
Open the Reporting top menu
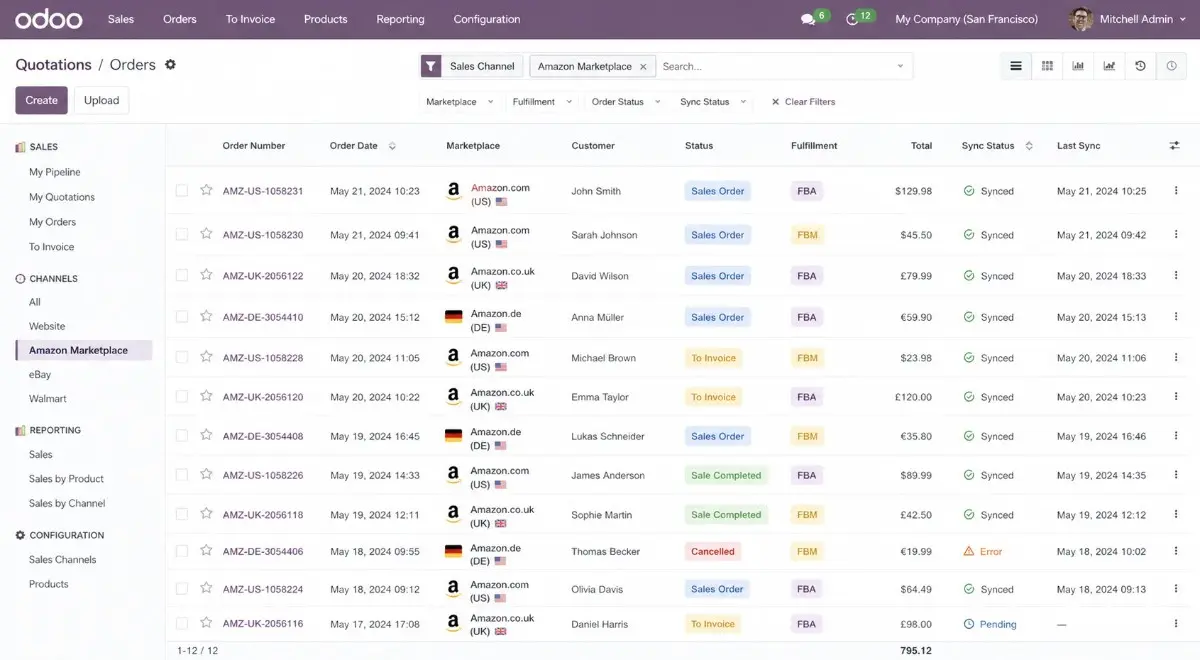tap(400, 19)
